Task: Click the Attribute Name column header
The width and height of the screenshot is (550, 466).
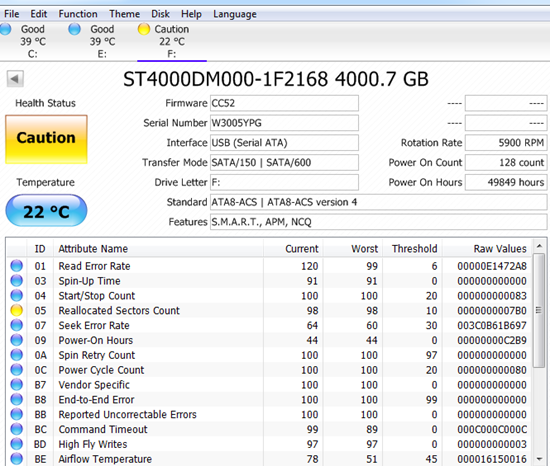Action: click(158, 249)
